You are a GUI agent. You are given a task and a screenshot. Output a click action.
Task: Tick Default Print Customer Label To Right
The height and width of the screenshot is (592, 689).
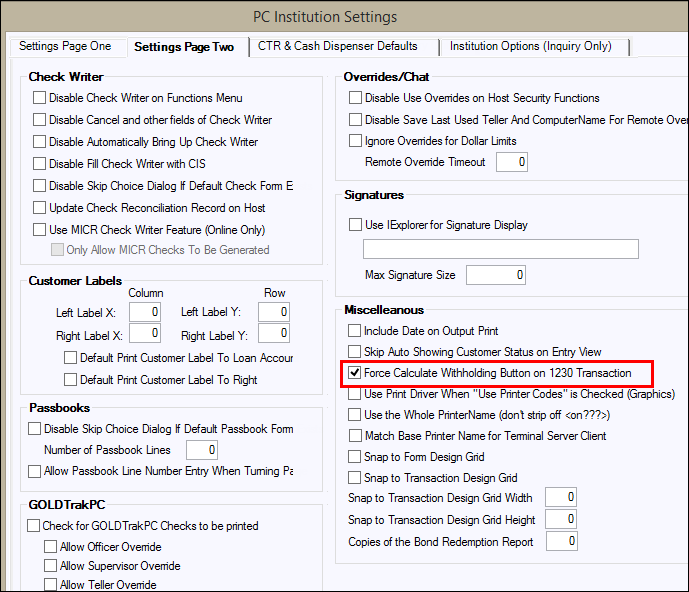click(x=70, y=380)
